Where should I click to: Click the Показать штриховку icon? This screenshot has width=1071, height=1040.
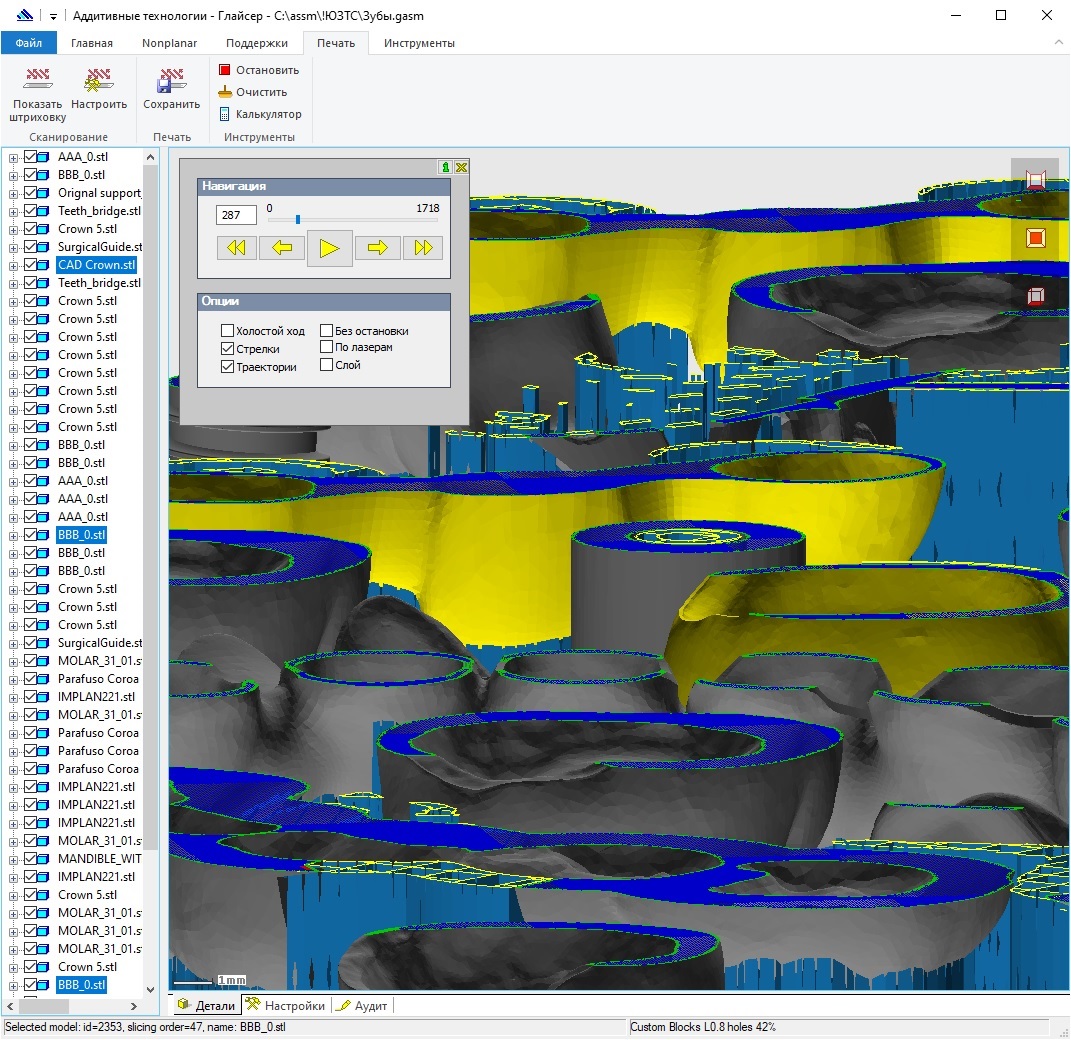pos(37,80)
